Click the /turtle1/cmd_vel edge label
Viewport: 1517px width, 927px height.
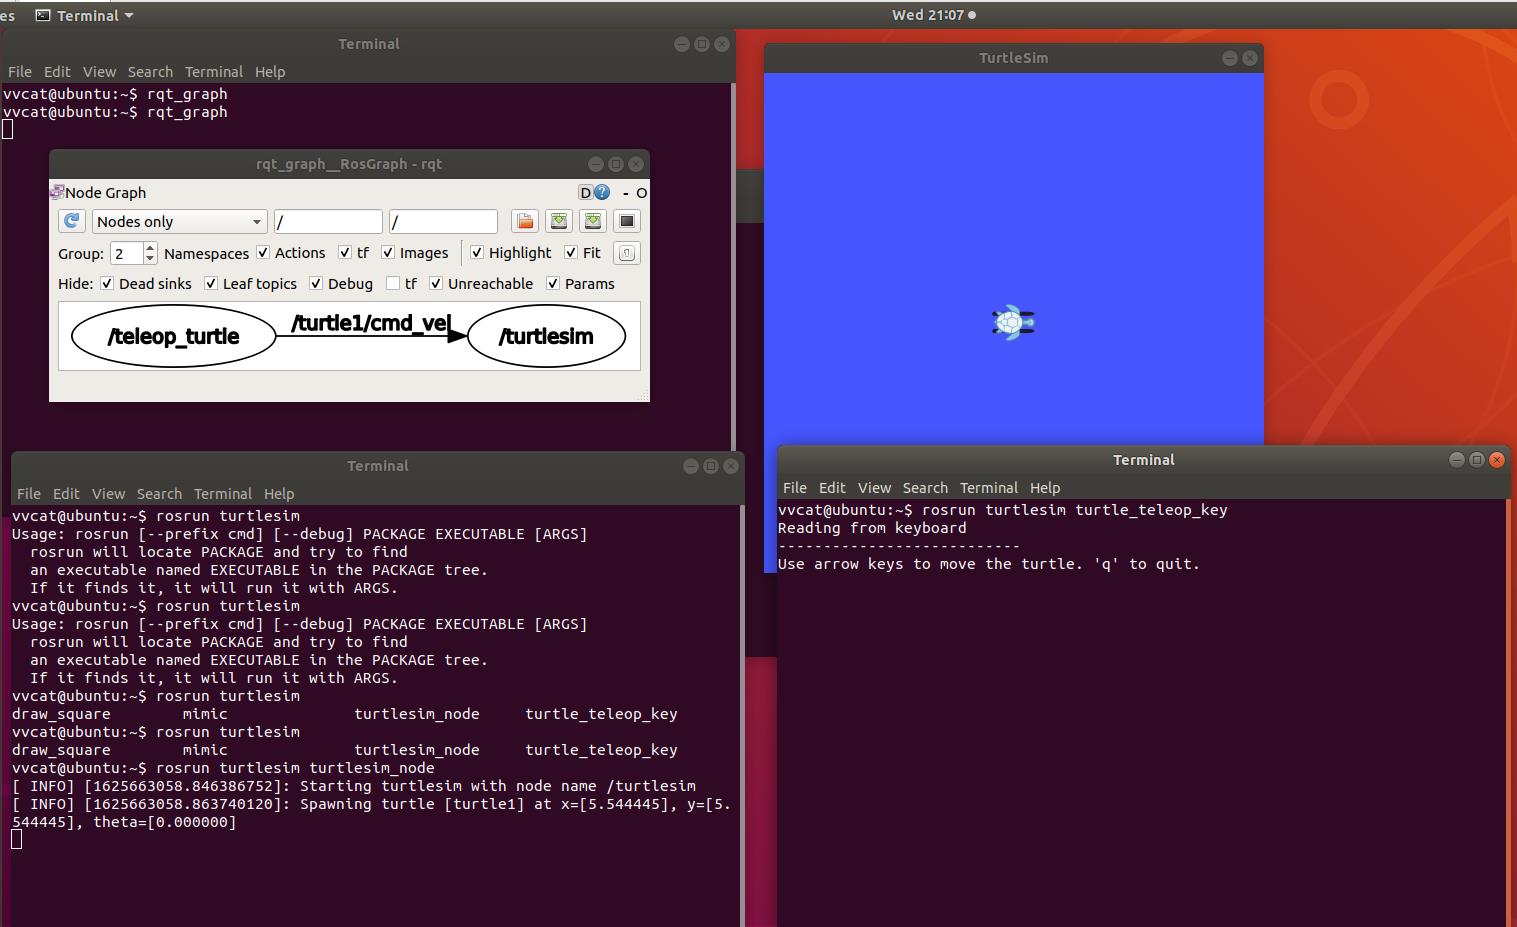[371, 323]
